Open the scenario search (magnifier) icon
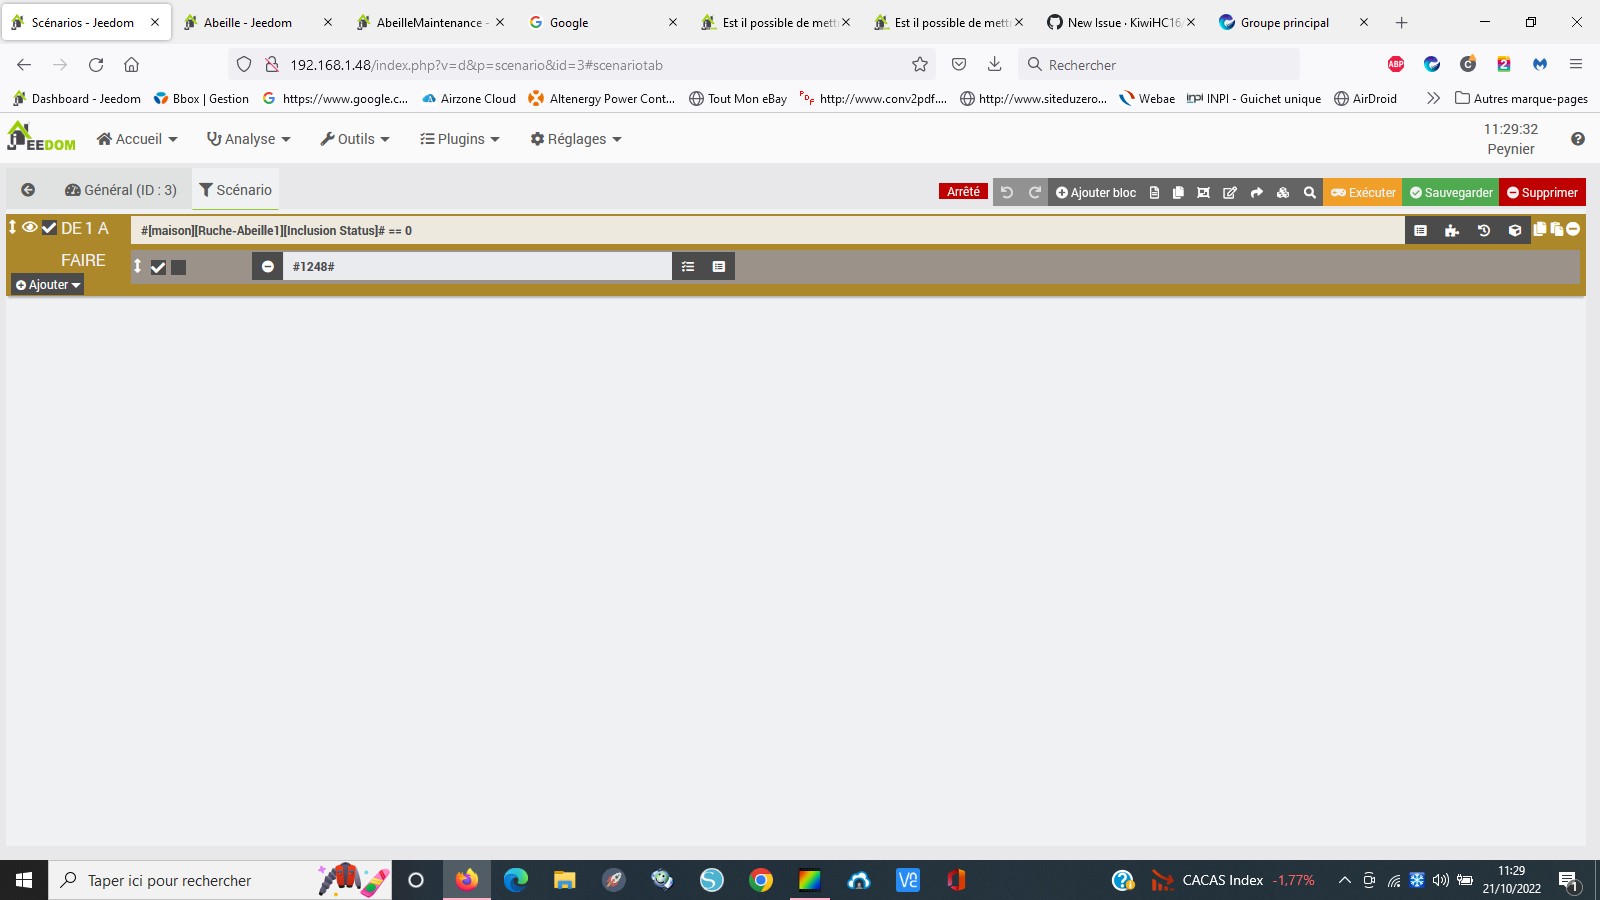Screen dimensions: 1600x900 [x=1309, y=192]
